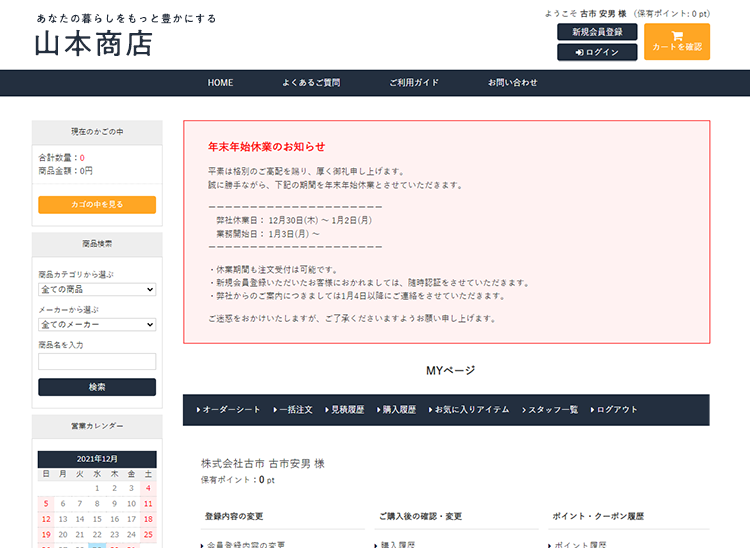Click ログアウト to log out
This screenshot has width=750, height=548.
click(615, 410)
